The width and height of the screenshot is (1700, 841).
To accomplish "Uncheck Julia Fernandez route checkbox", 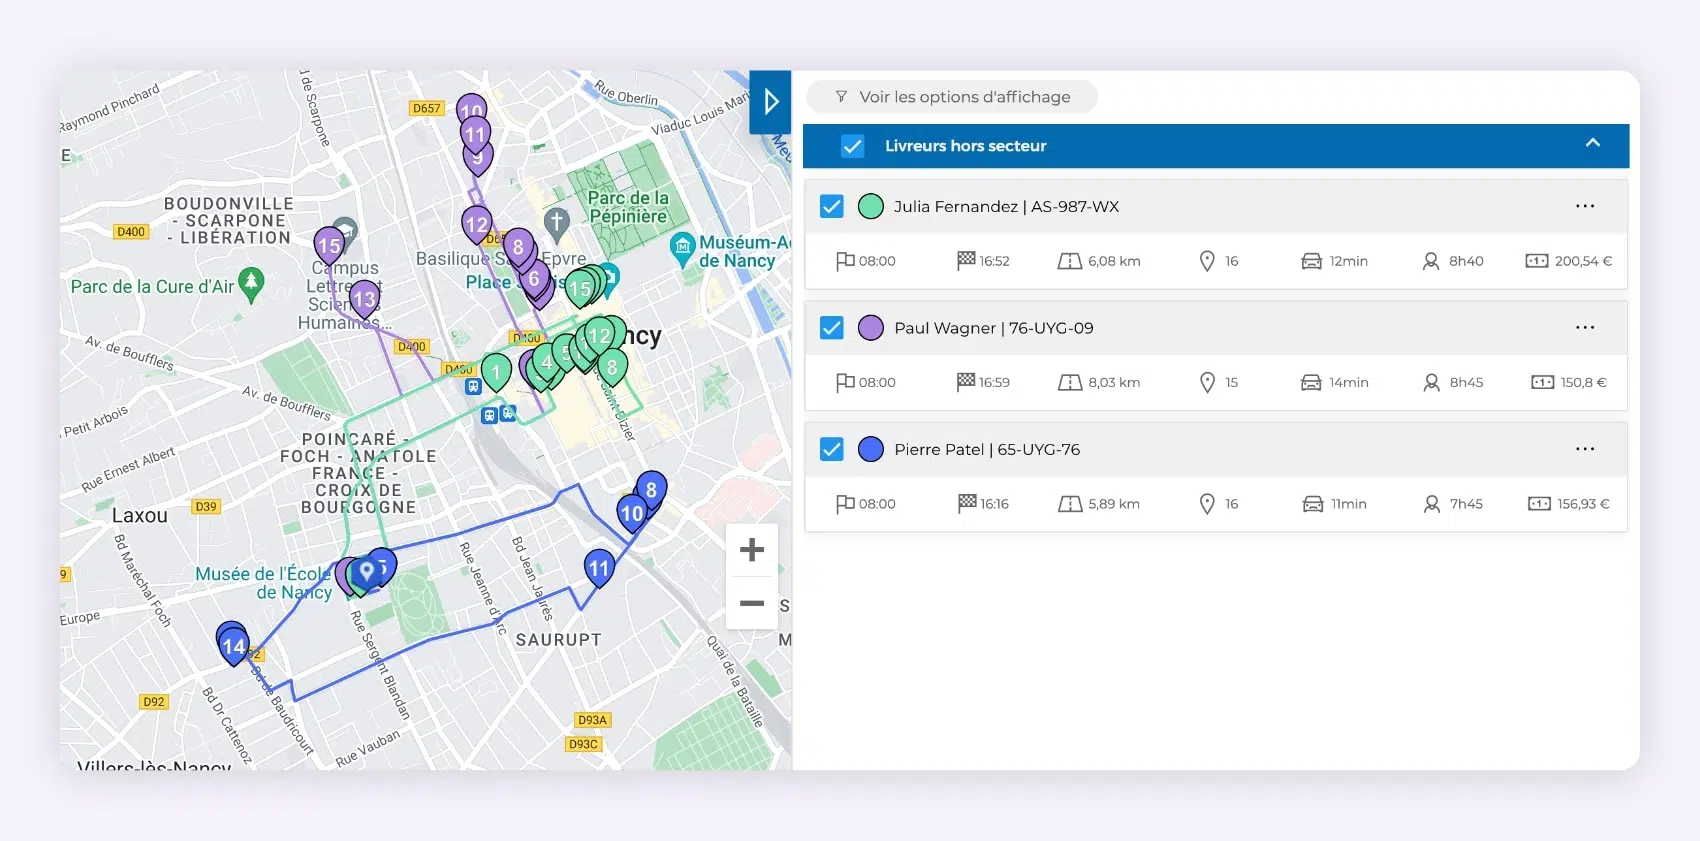I will tap(831, 206).
